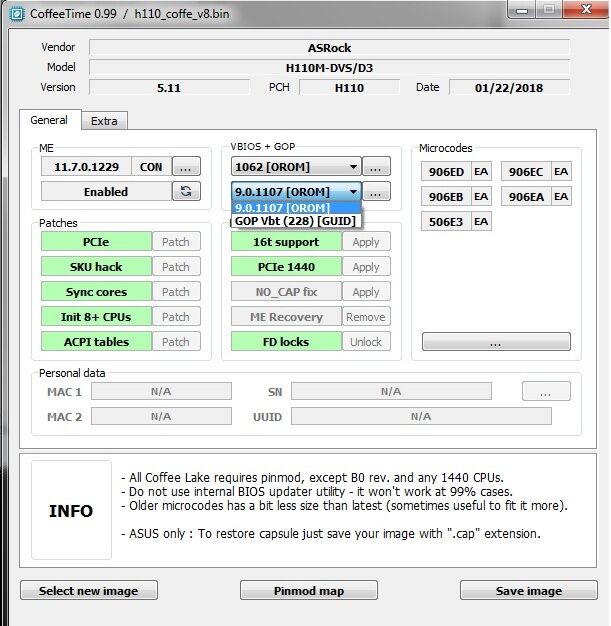Select 9.0.1107 [OROM] in dropdown list
Viewport: 611px width, 626px height.
[x=296, y=208]
